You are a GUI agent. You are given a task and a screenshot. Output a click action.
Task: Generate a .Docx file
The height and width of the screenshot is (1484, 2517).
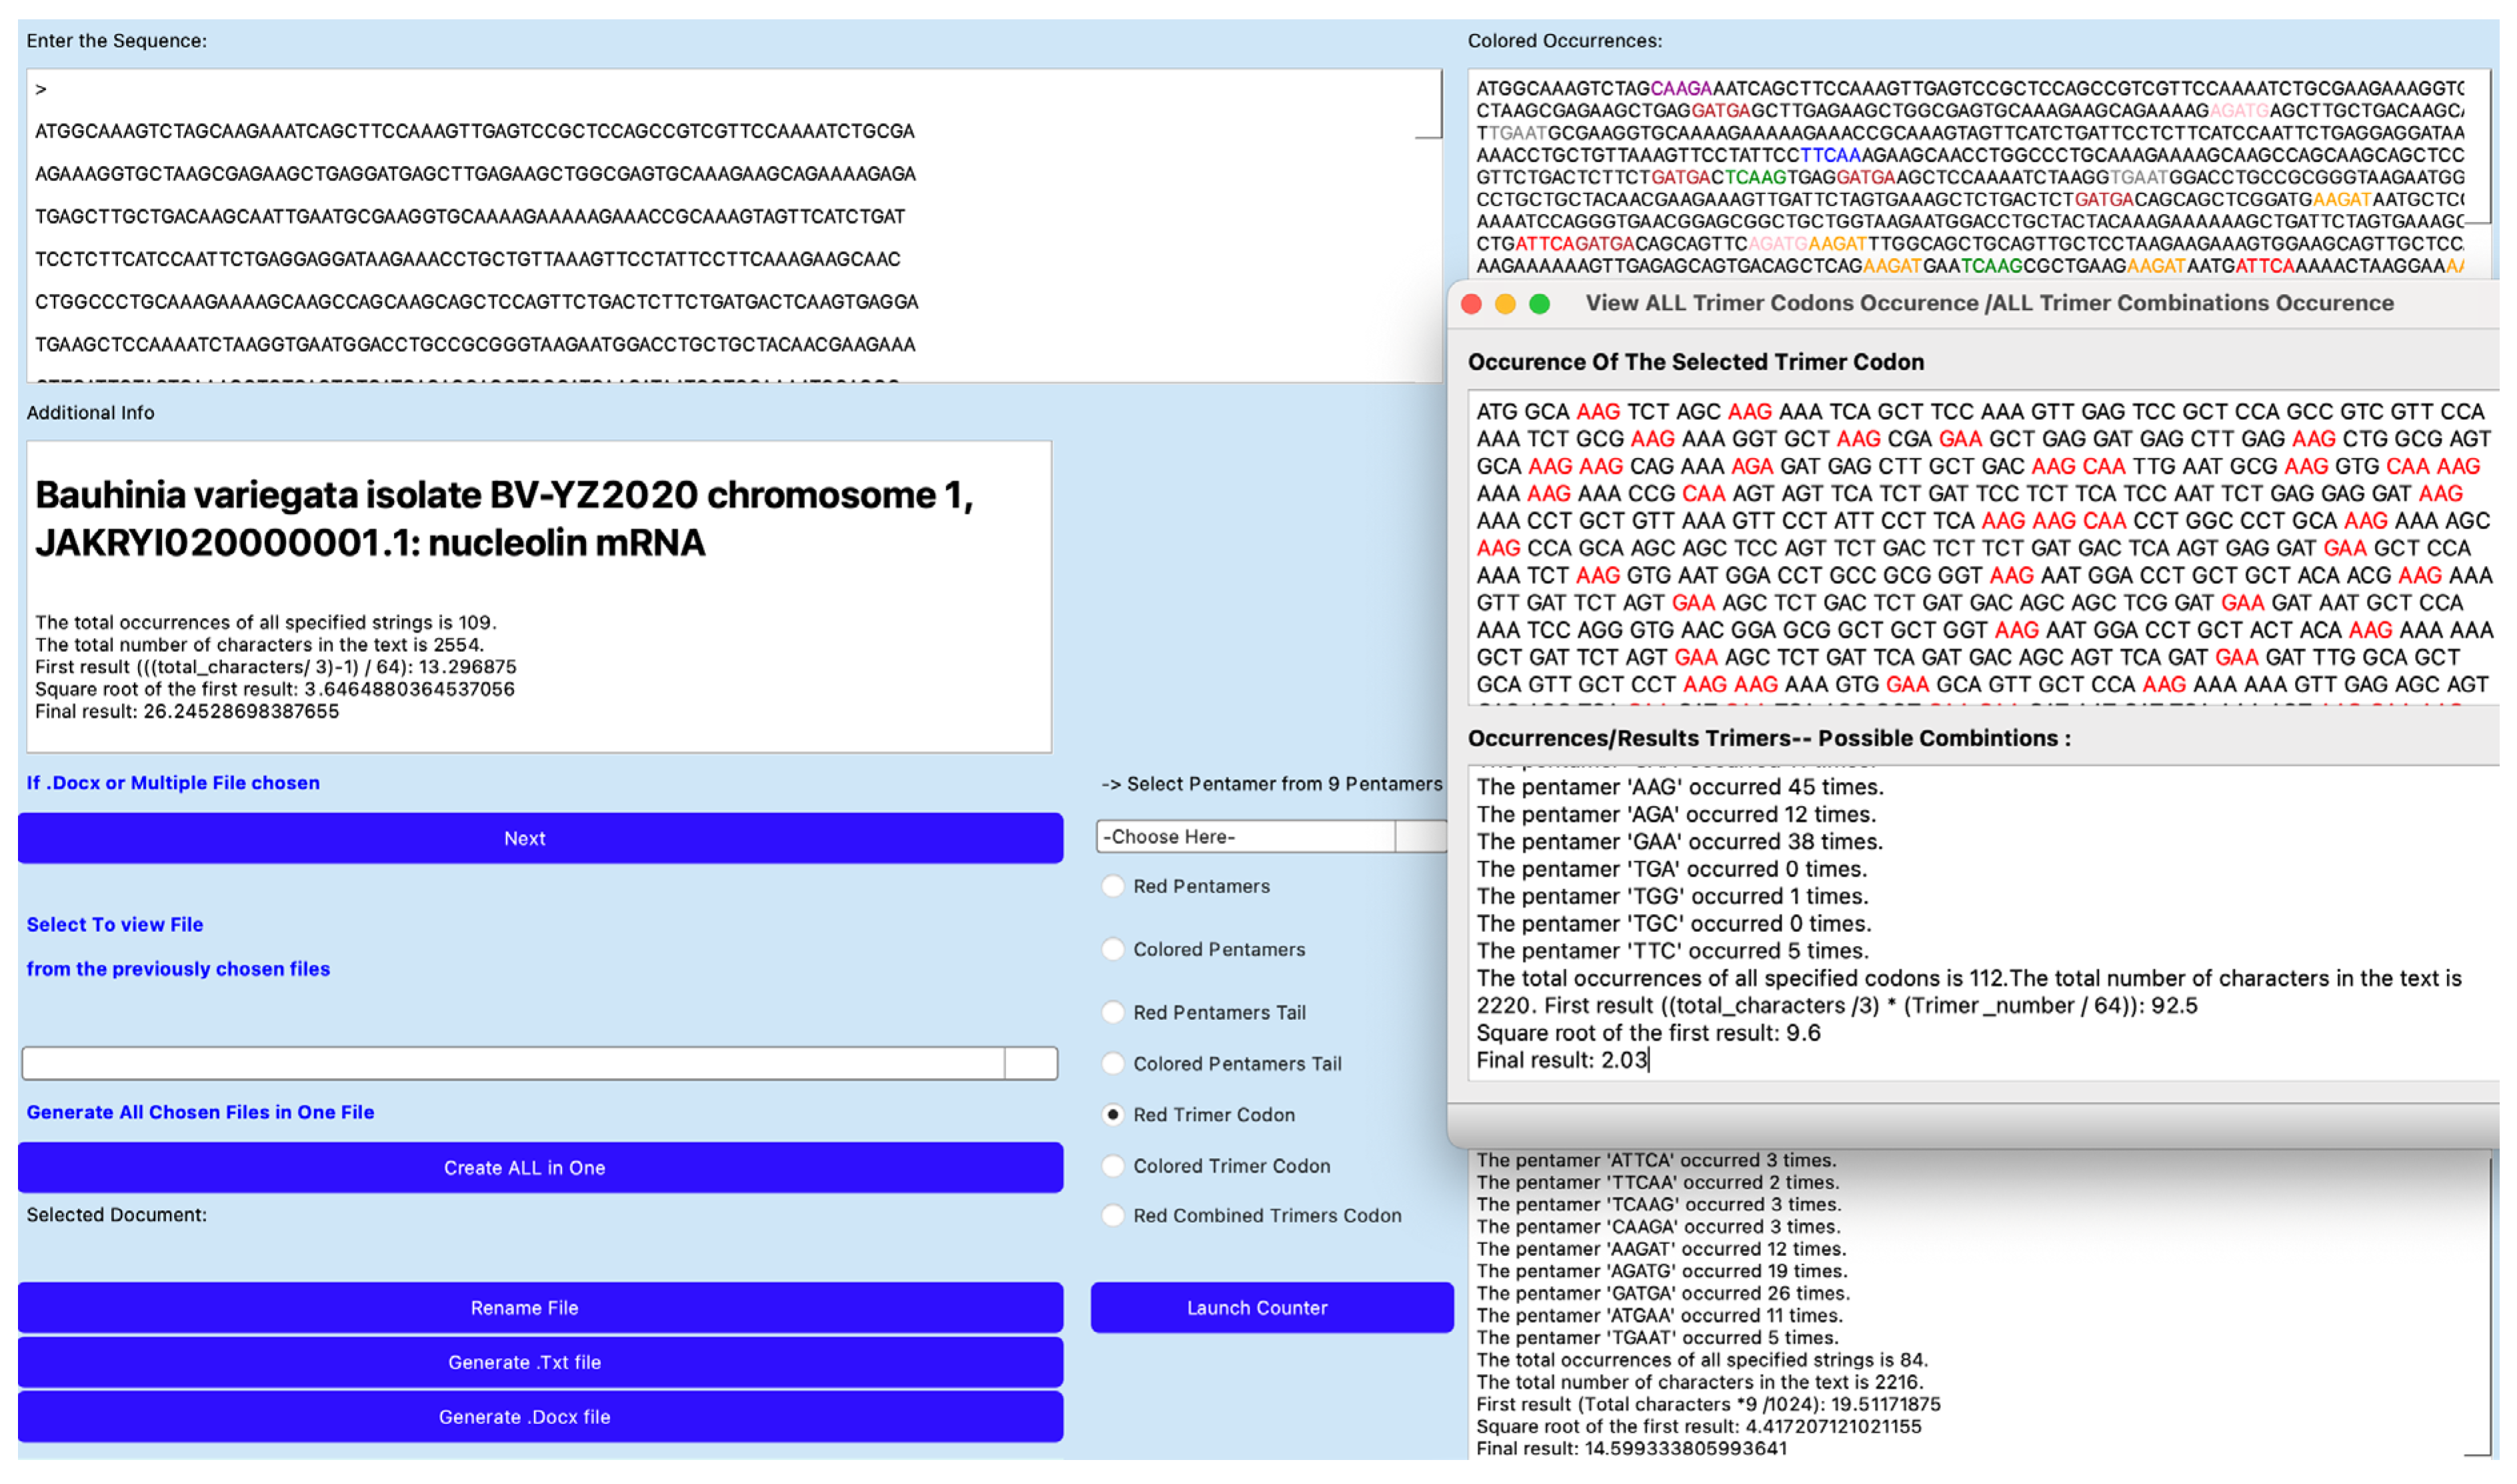[x=524, y=1416]
